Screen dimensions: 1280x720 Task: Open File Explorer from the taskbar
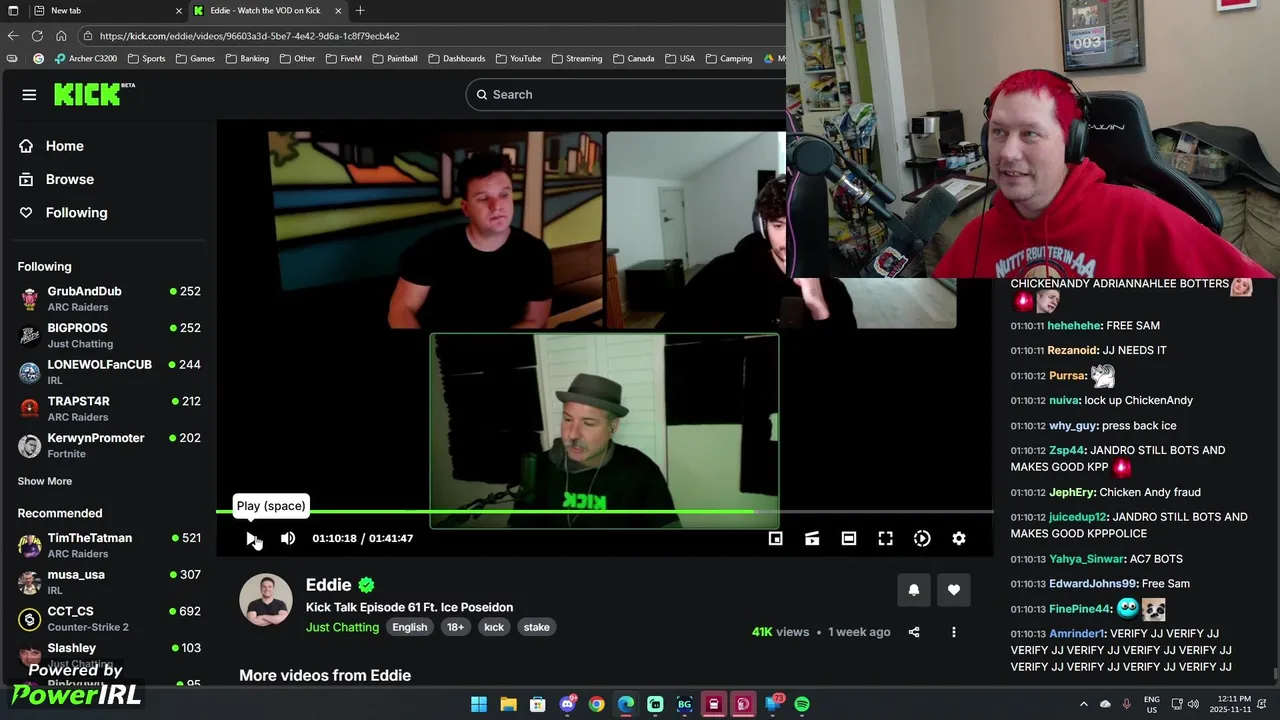tap(508, 704)
